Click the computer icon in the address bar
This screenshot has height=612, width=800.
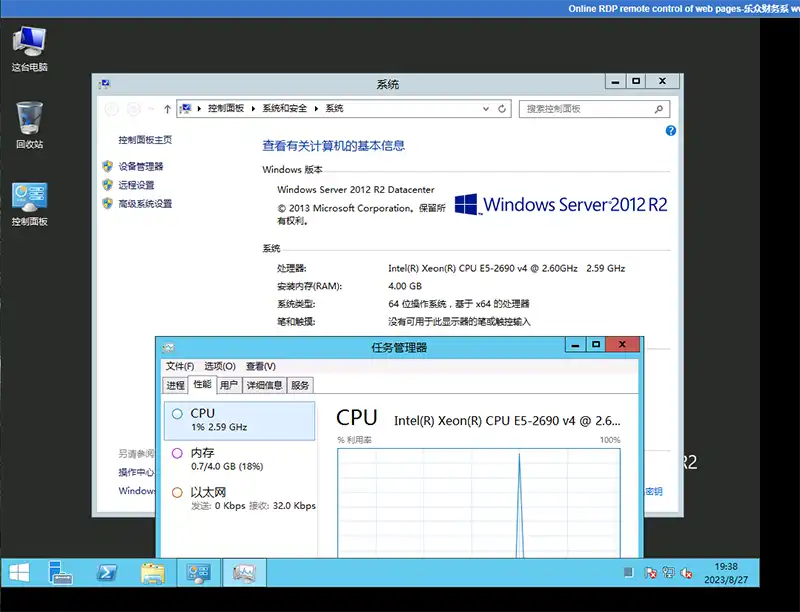[185, 109]
